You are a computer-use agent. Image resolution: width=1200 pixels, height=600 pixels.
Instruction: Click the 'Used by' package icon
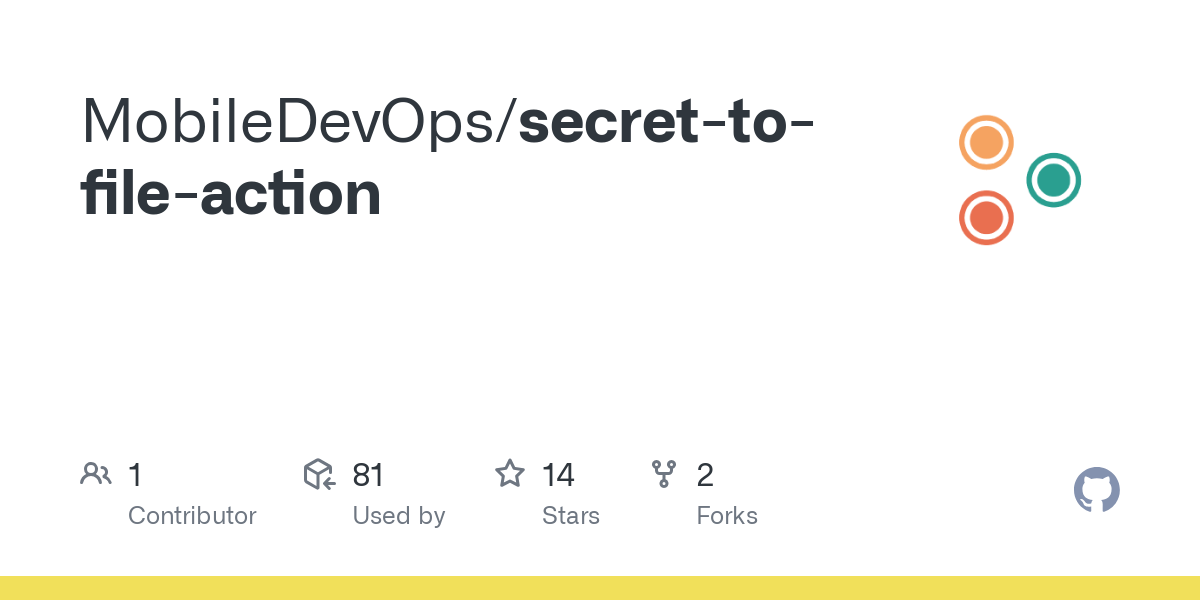[318, 474]
